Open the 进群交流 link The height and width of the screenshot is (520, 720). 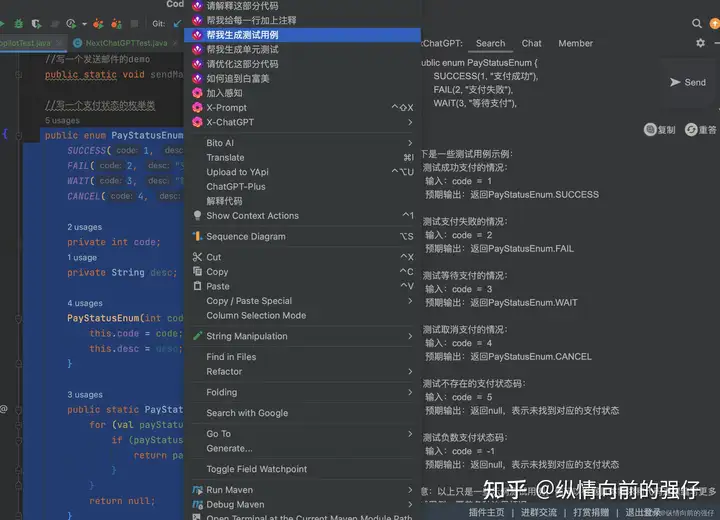coord(539,512)
